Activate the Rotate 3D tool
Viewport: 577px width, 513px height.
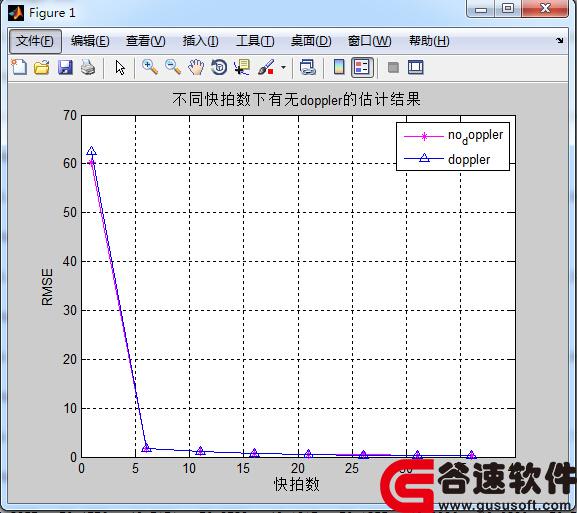pyautogui.click(x=219, y=67)
